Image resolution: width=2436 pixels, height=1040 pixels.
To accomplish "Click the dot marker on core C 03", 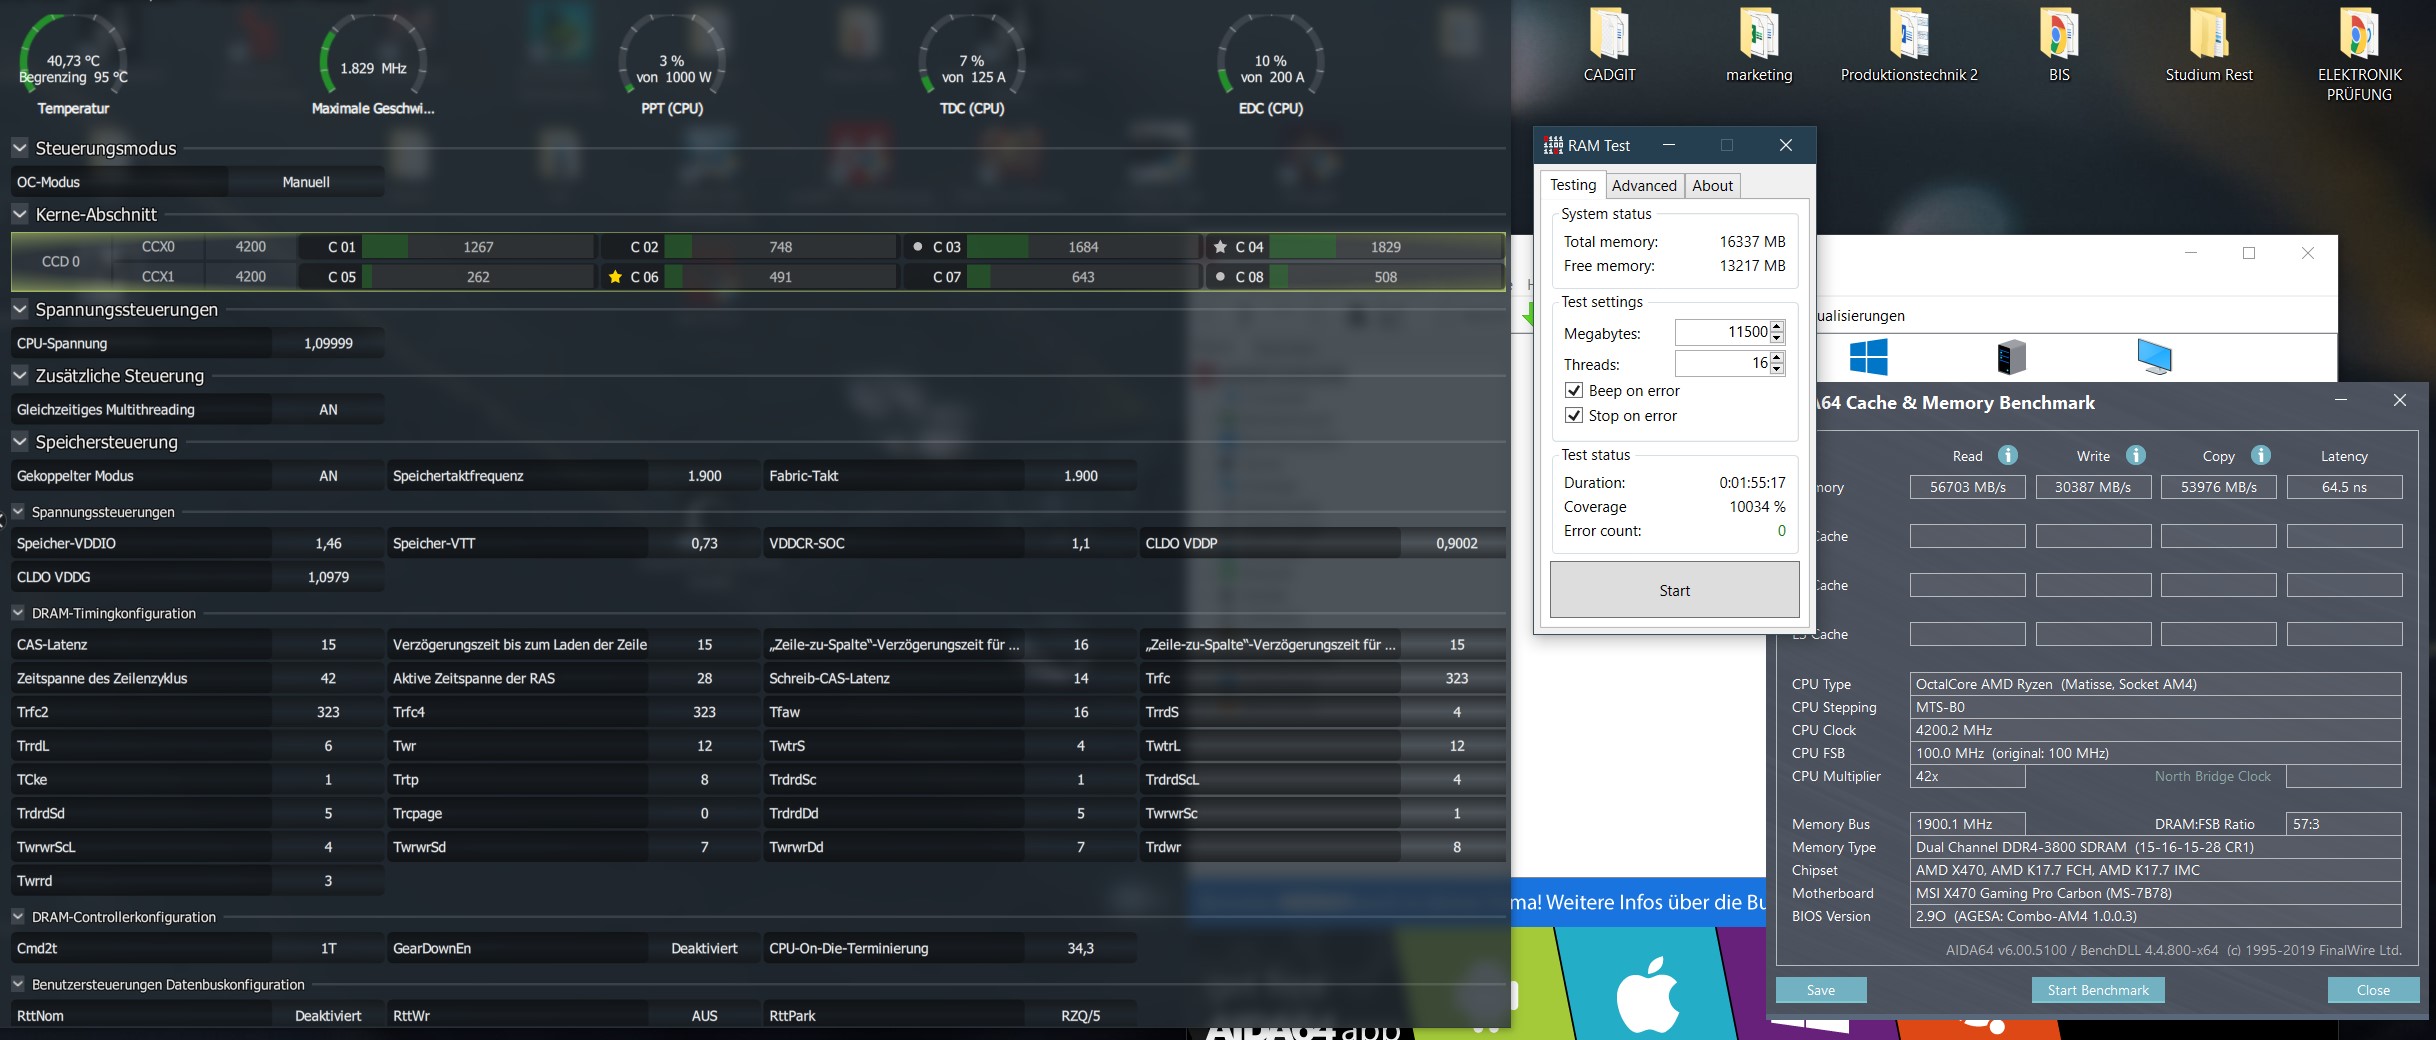I will pos(918,246).
